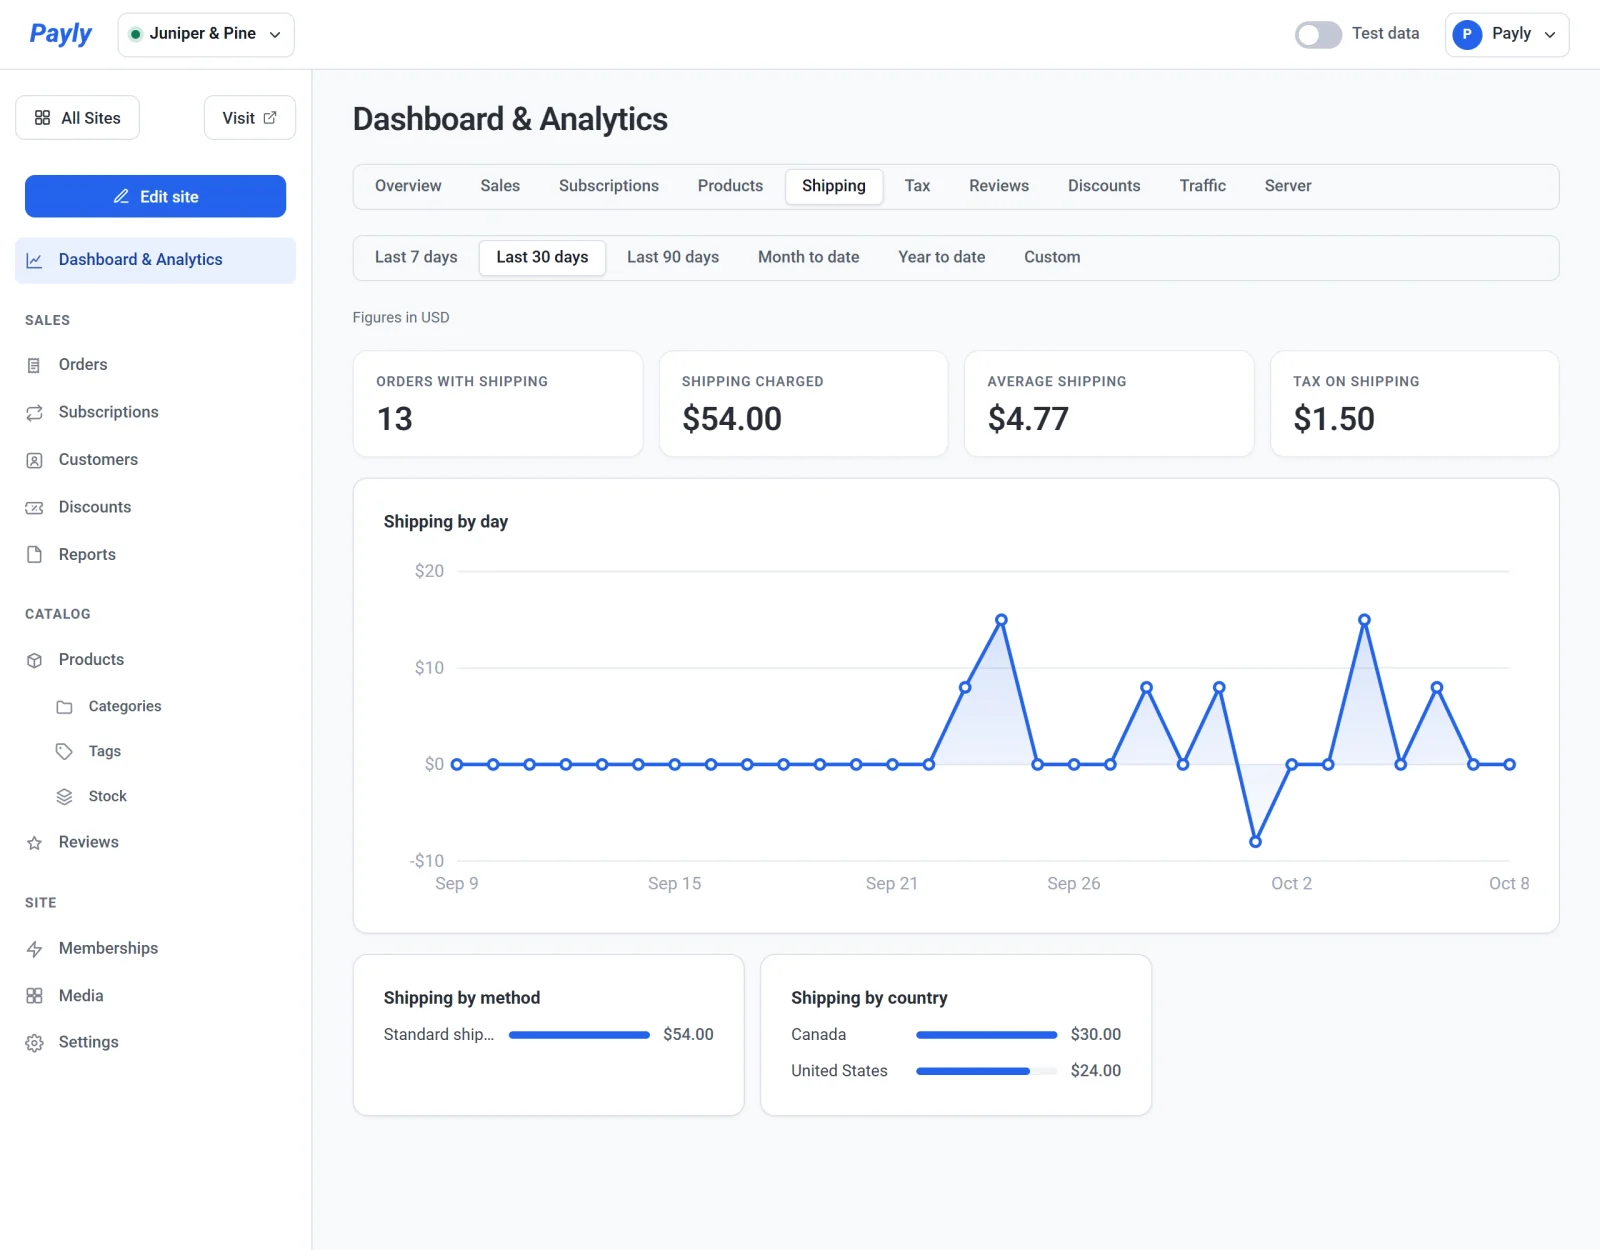Click the $54.00 Shipping charged value
1600x1250 pixels.
coord(732,419)
